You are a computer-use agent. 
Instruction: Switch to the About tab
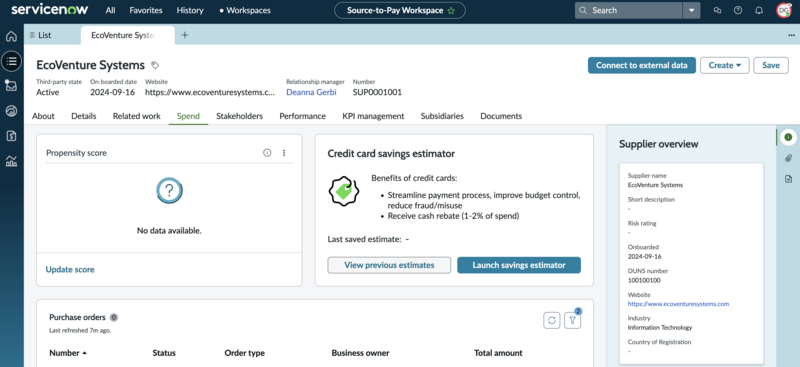pos(43,116)
